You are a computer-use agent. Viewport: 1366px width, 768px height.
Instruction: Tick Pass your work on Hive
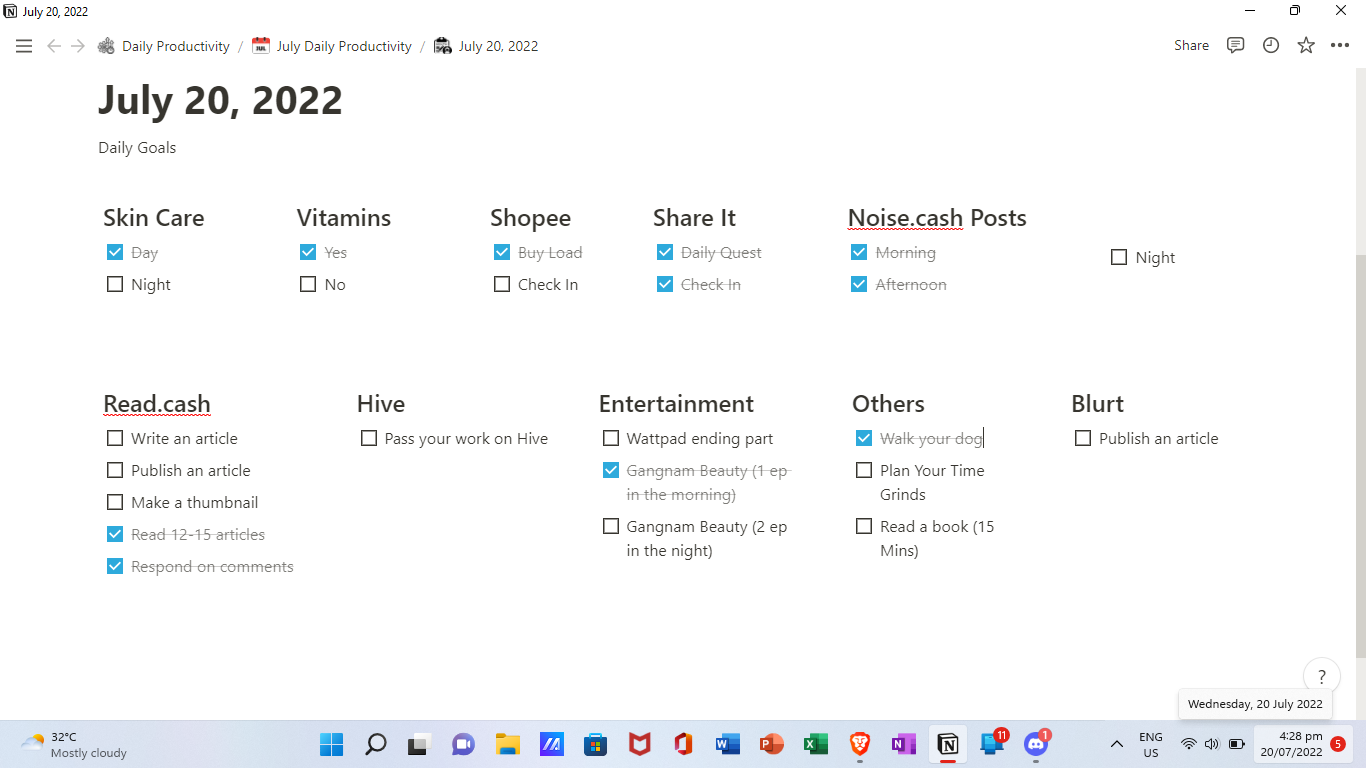(x=369, y=438)
